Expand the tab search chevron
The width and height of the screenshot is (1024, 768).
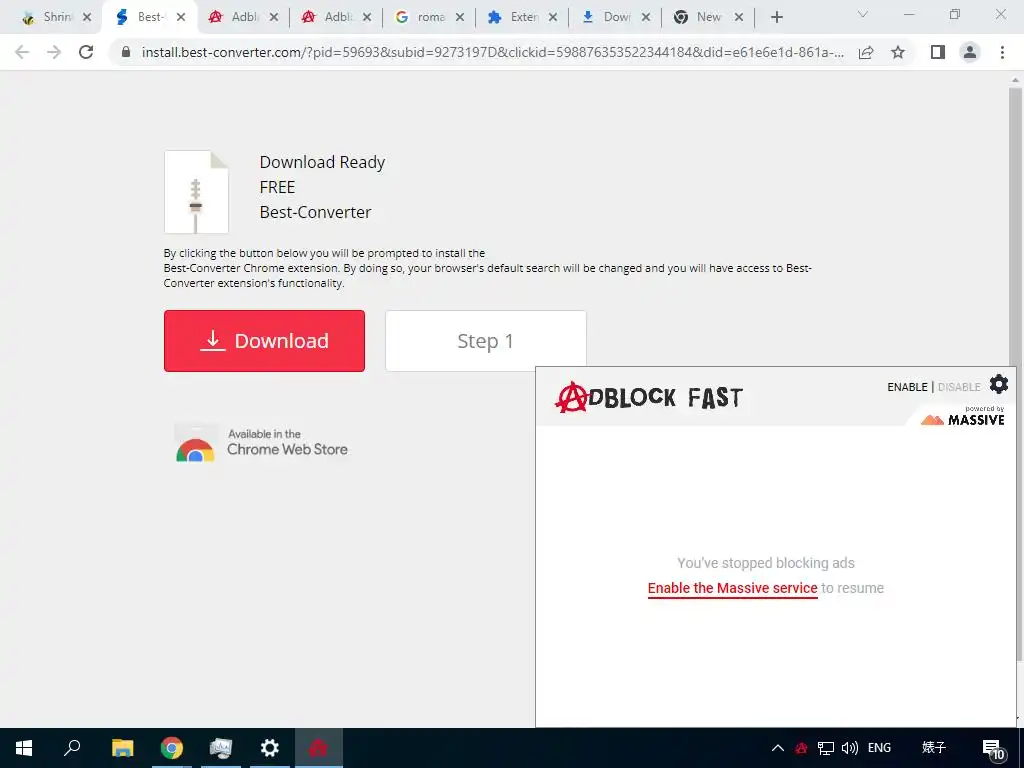863,14
